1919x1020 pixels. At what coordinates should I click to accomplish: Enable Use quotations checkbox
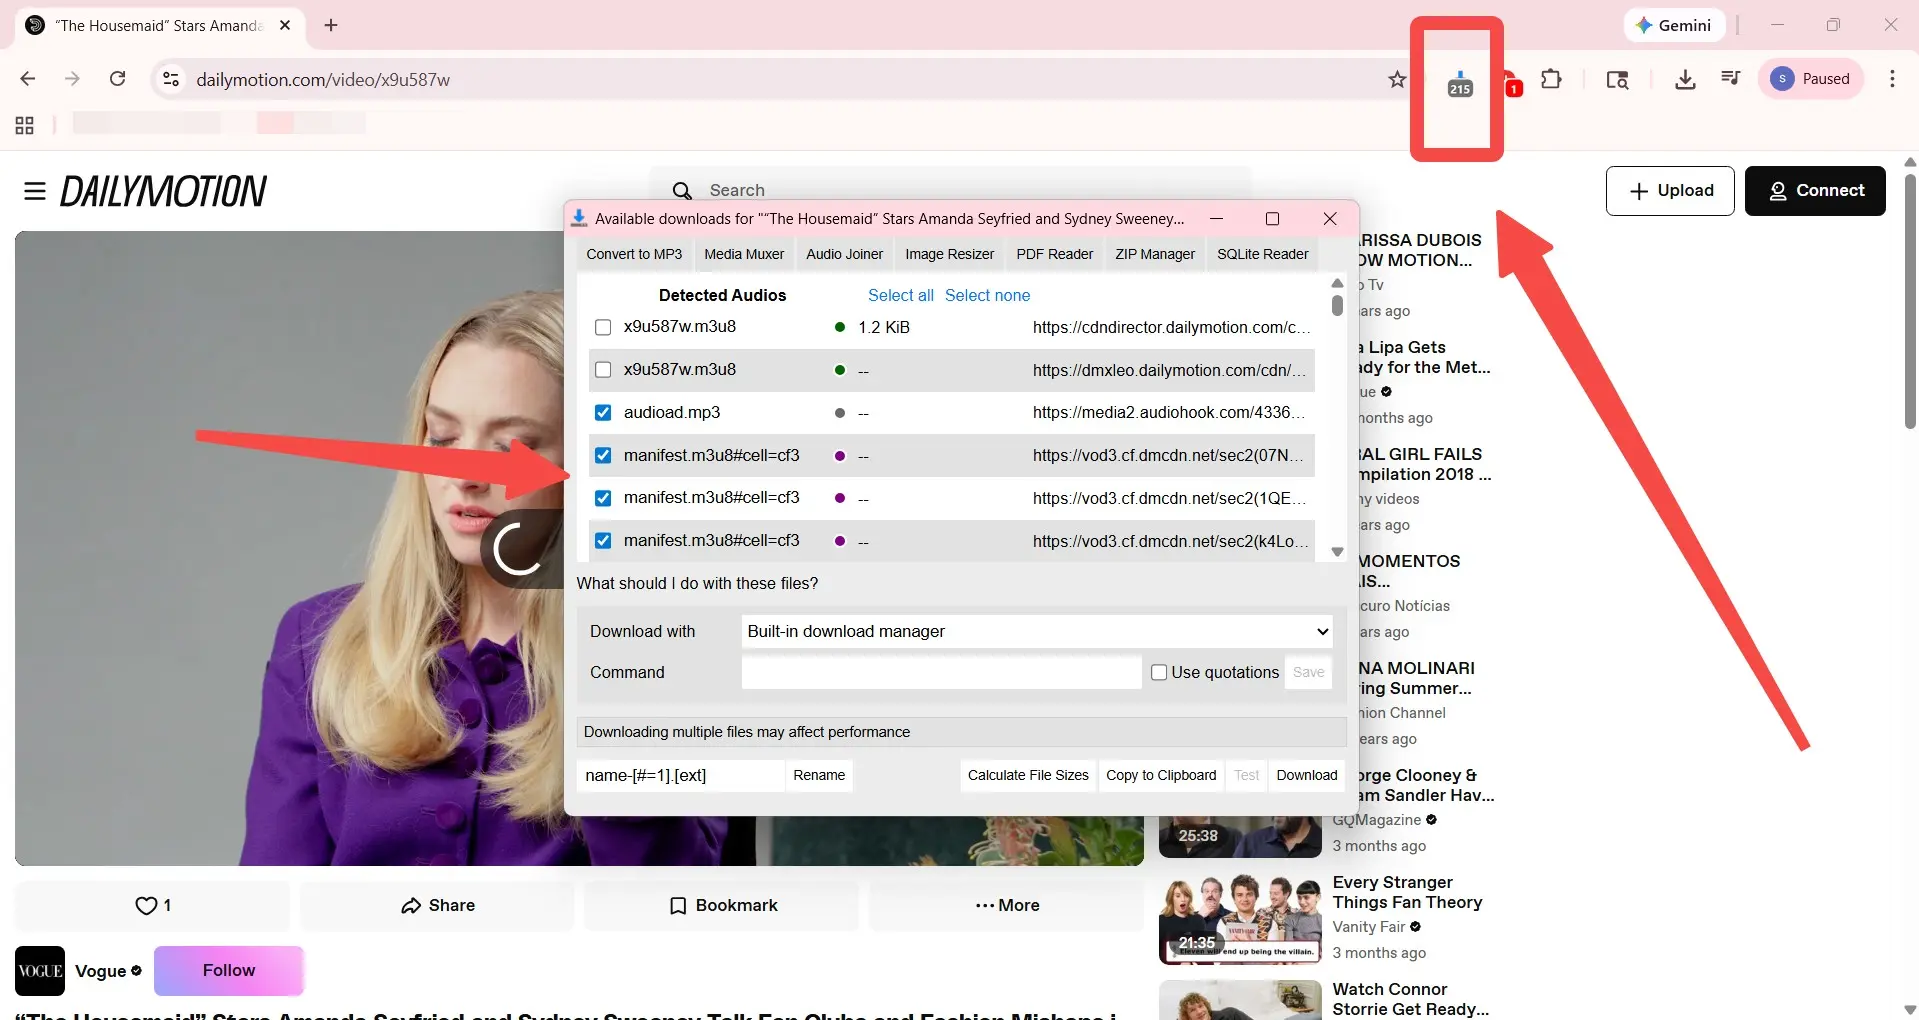coord(1159,672)
